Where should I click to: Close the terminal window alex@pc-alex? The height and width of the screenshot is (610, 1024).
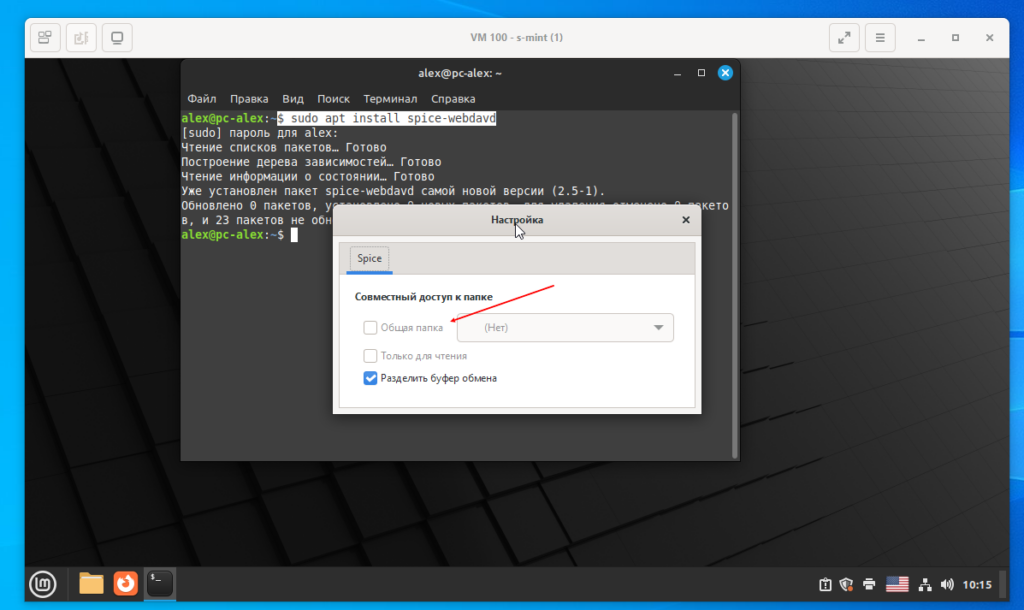tap(725, 72)
